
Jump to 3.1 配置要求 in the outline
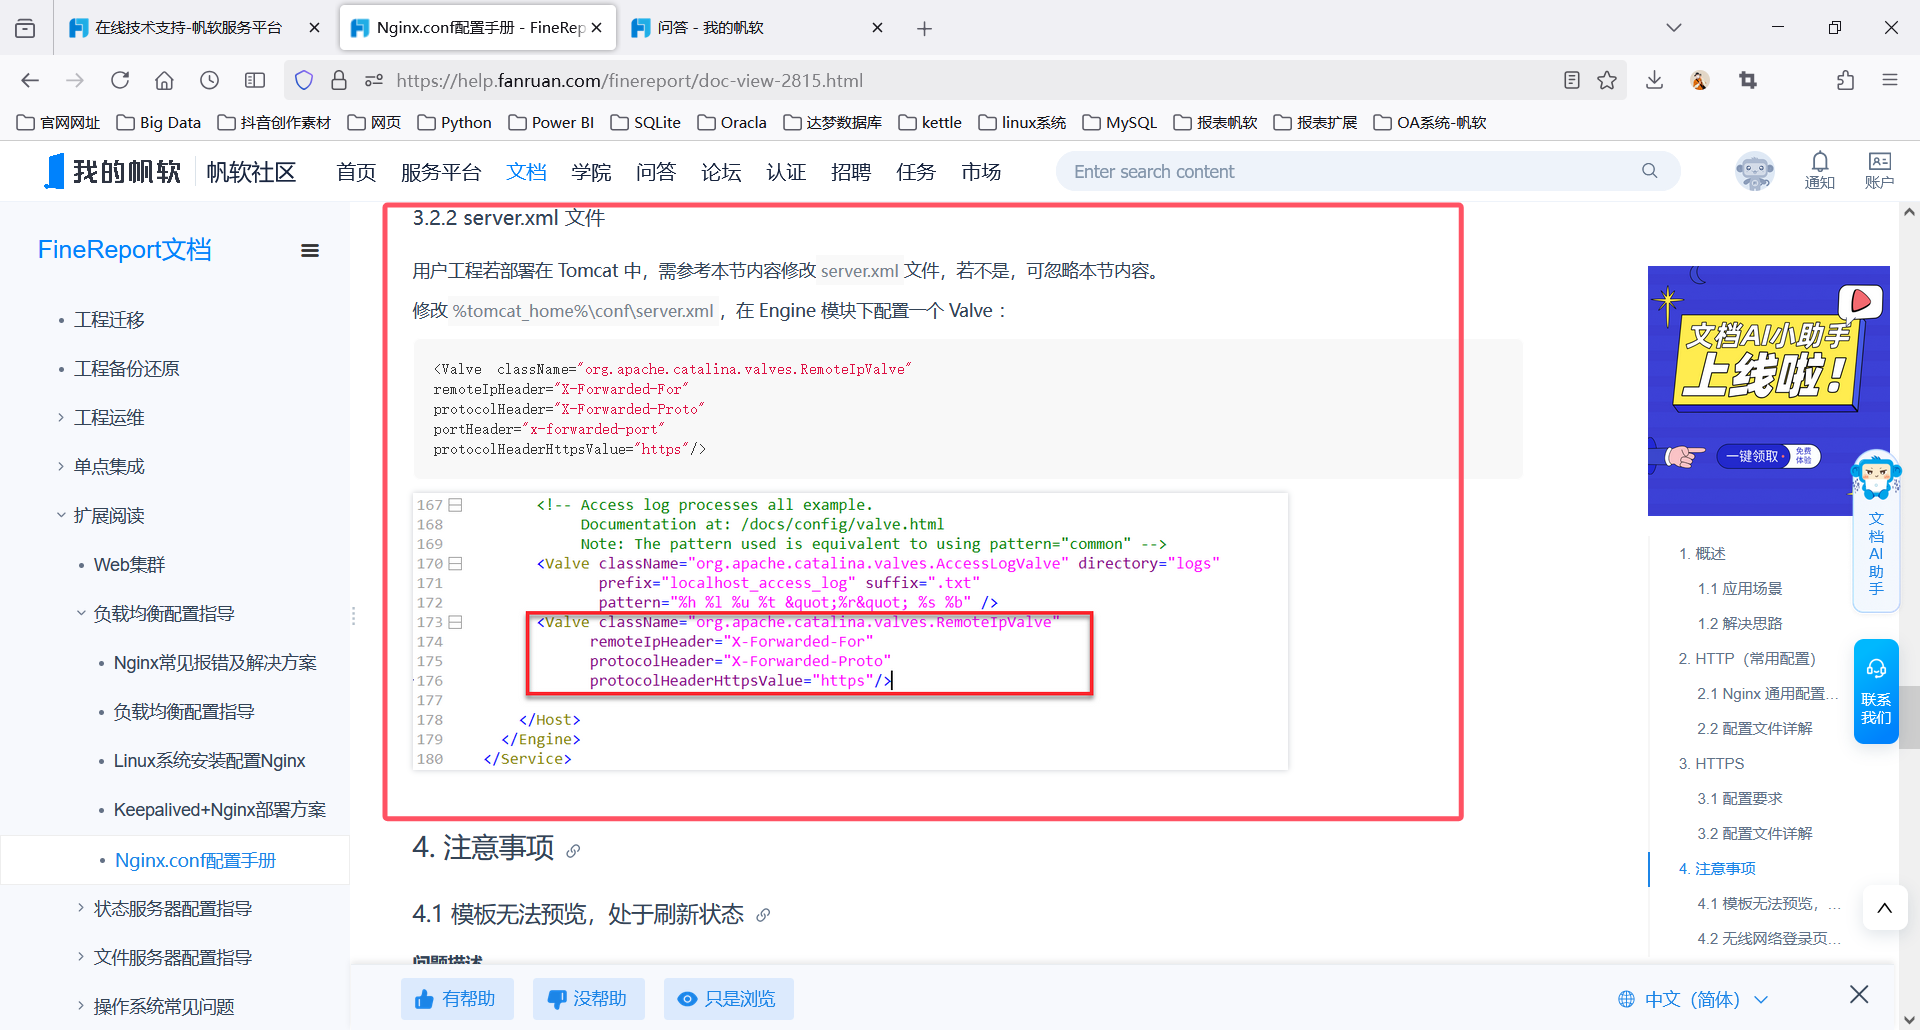click(x=1740, y=799)
